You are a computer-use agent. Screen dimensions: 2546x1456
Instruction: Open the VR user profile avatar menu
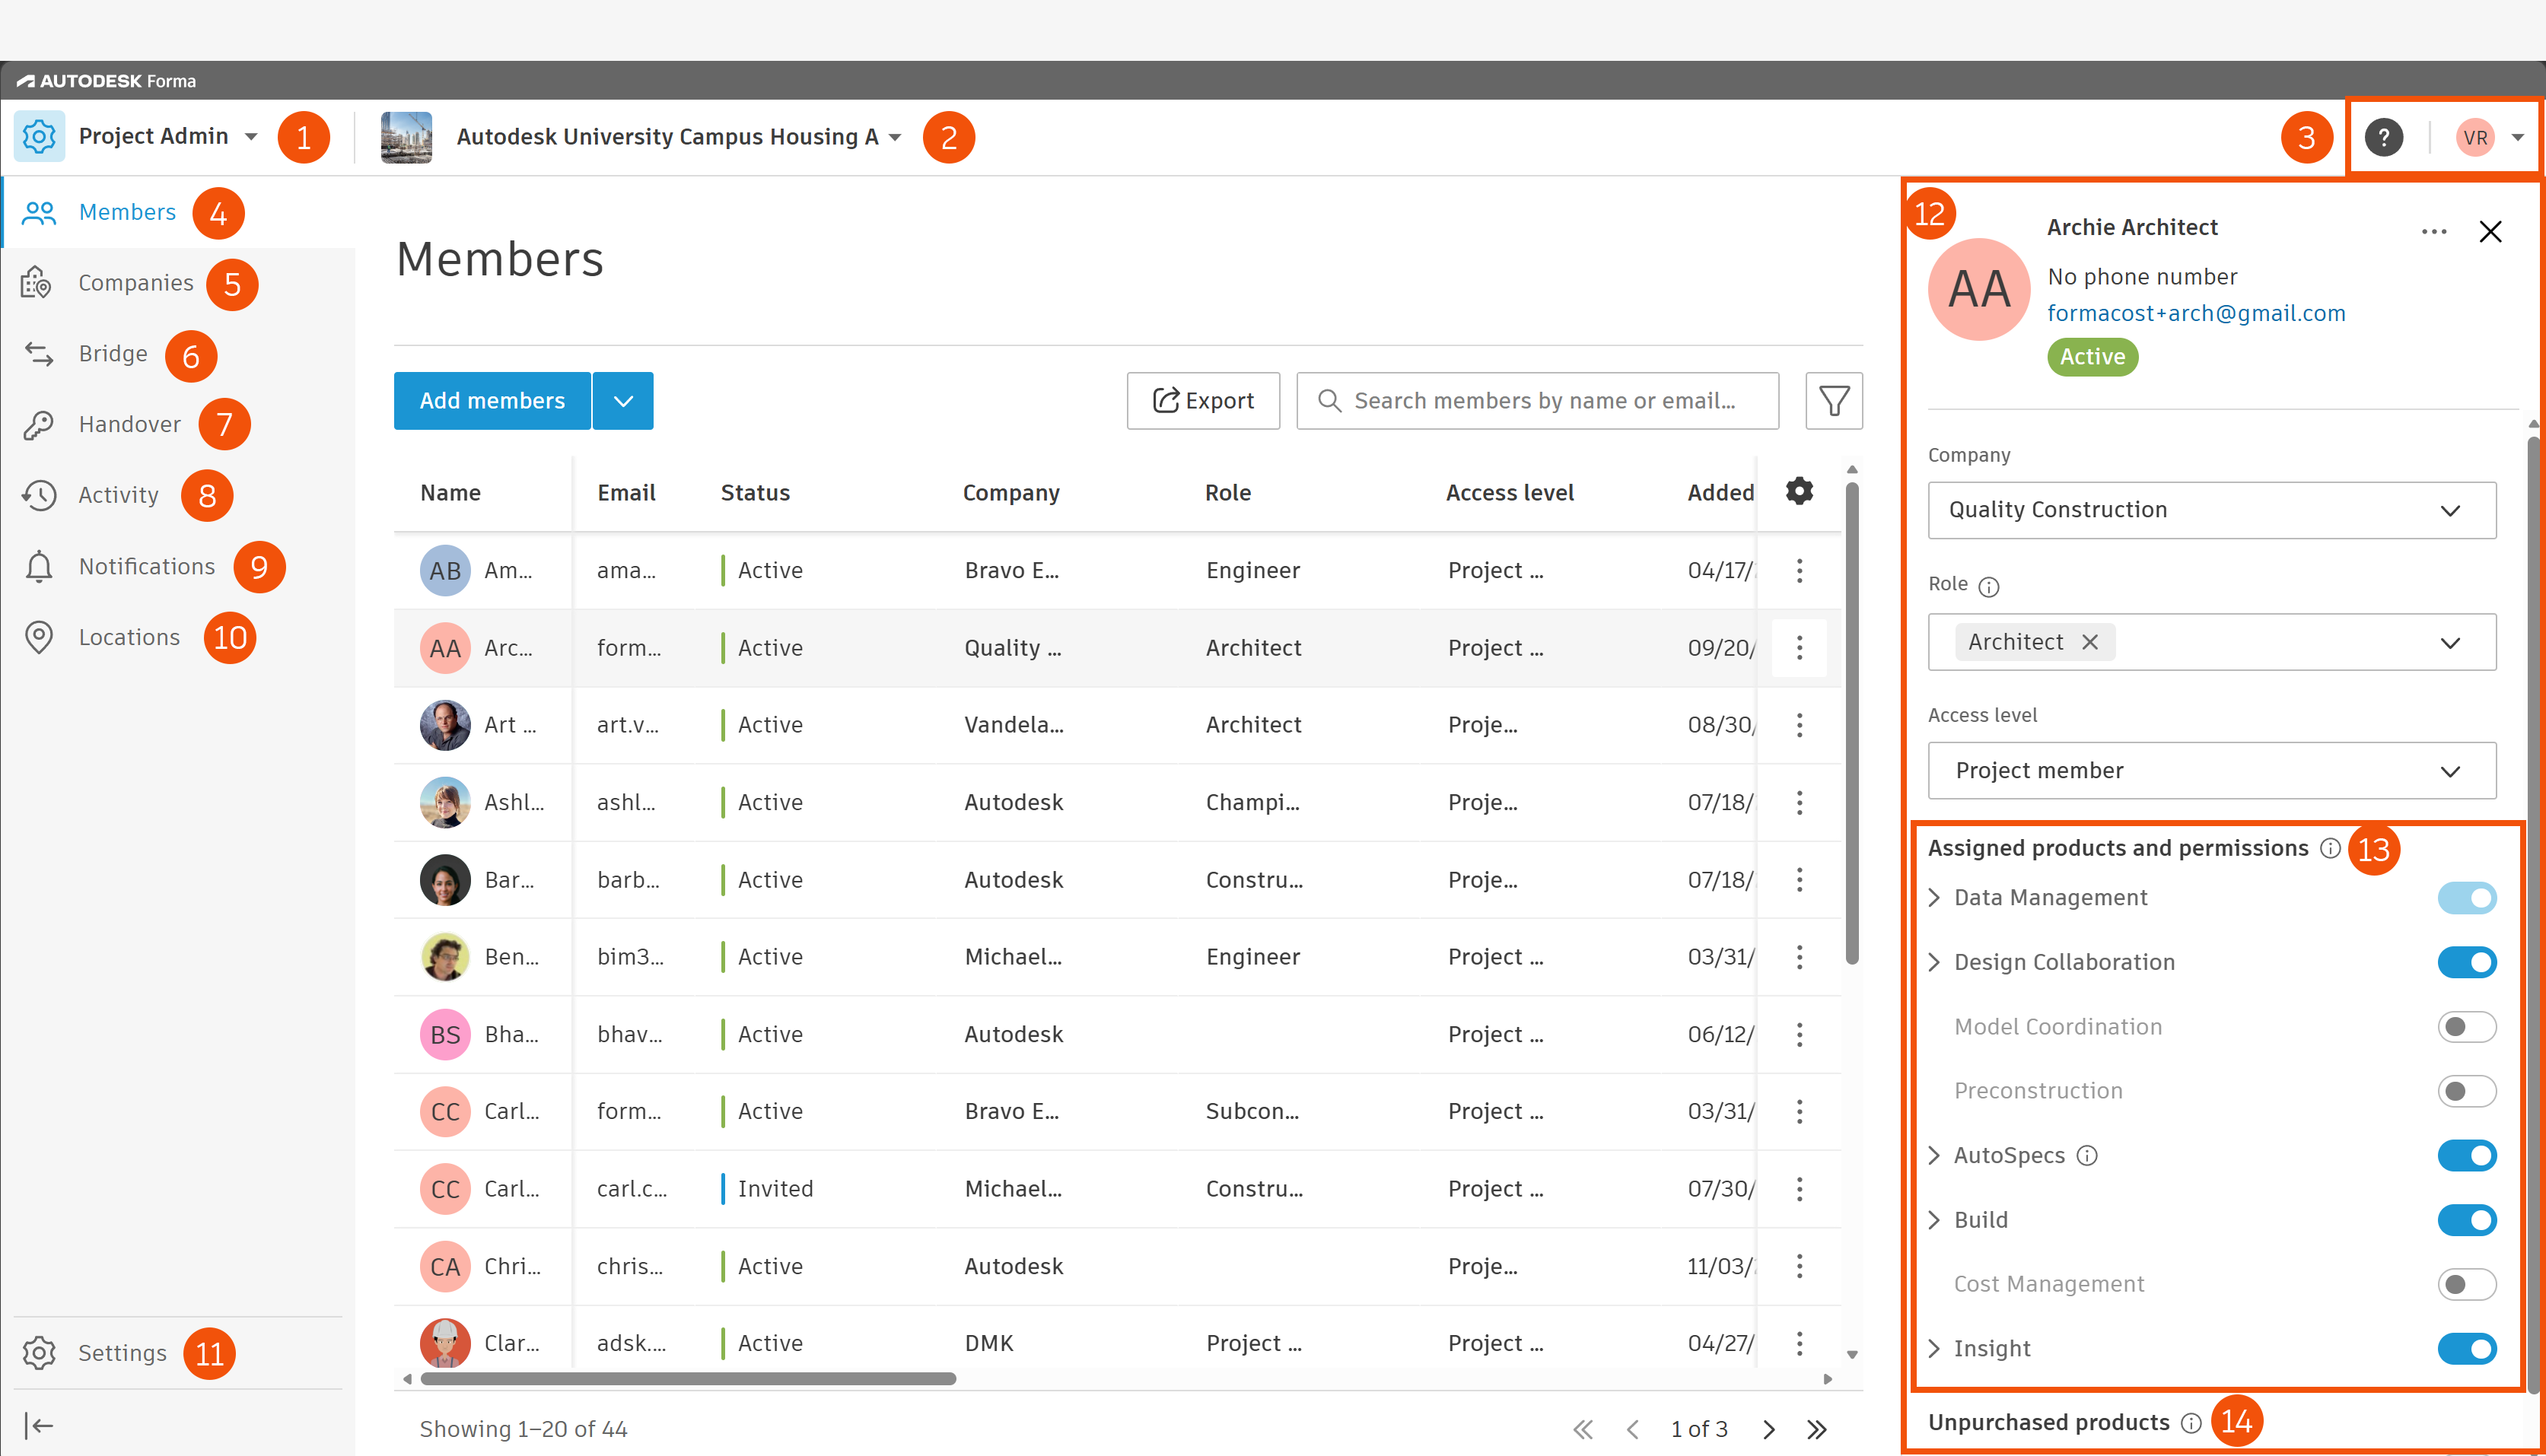pyautogui.click(x=2475, y=137)
